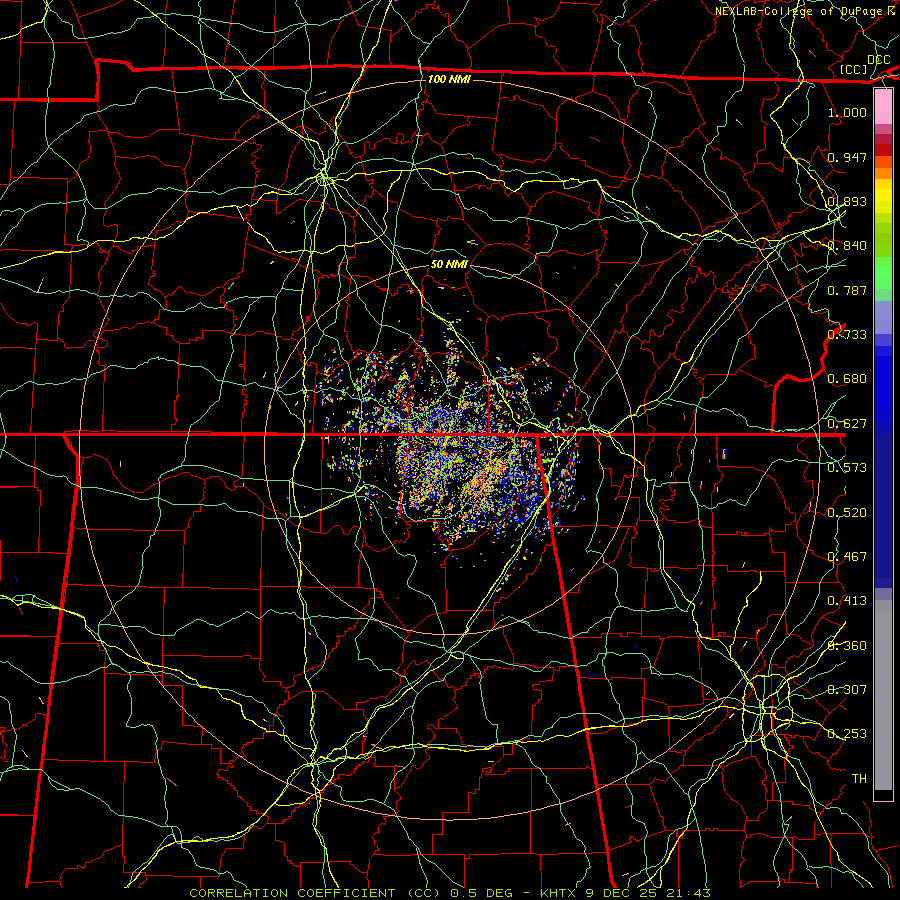Select the 0.840 scale value

847,246
